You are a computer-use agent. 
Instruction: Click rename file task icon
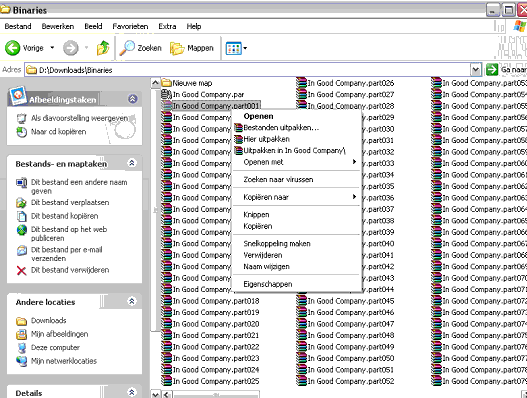click(22, 183)
